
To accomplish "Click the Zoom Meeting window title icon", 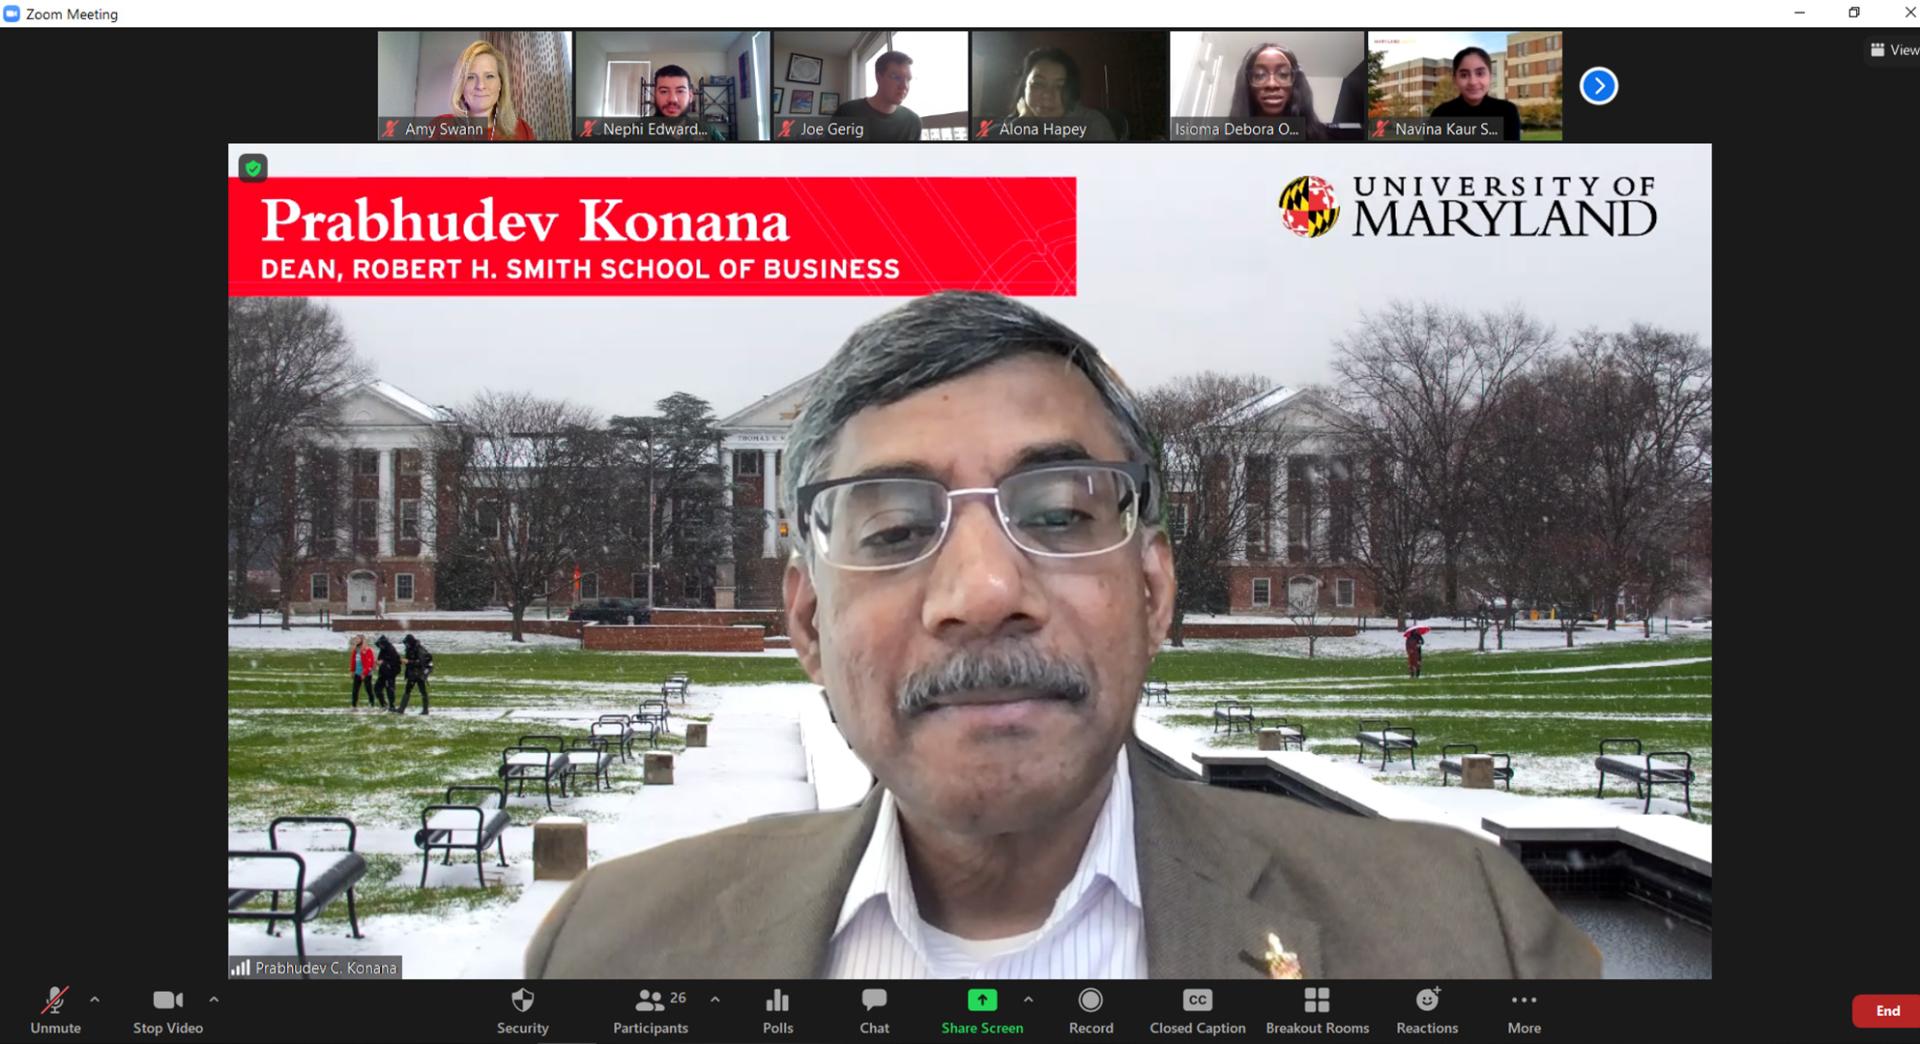I will pos(12,13).
